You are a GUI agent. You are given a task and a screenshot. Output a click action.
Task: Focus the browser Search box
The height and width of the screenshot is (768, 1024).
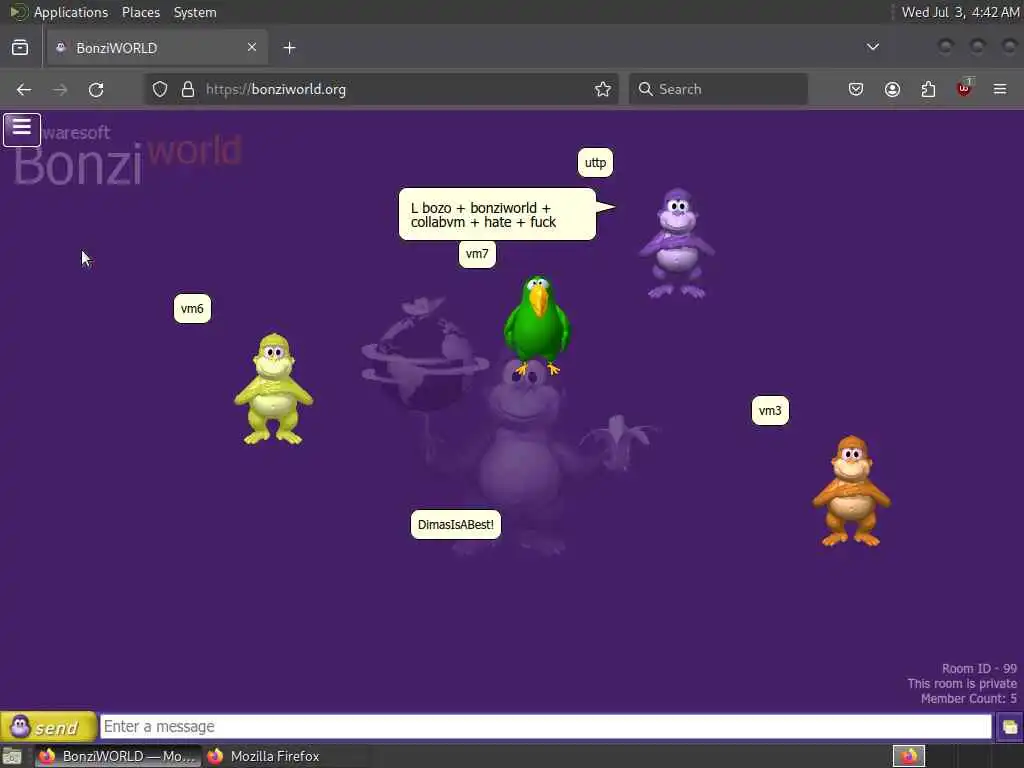tap(718, 89)
